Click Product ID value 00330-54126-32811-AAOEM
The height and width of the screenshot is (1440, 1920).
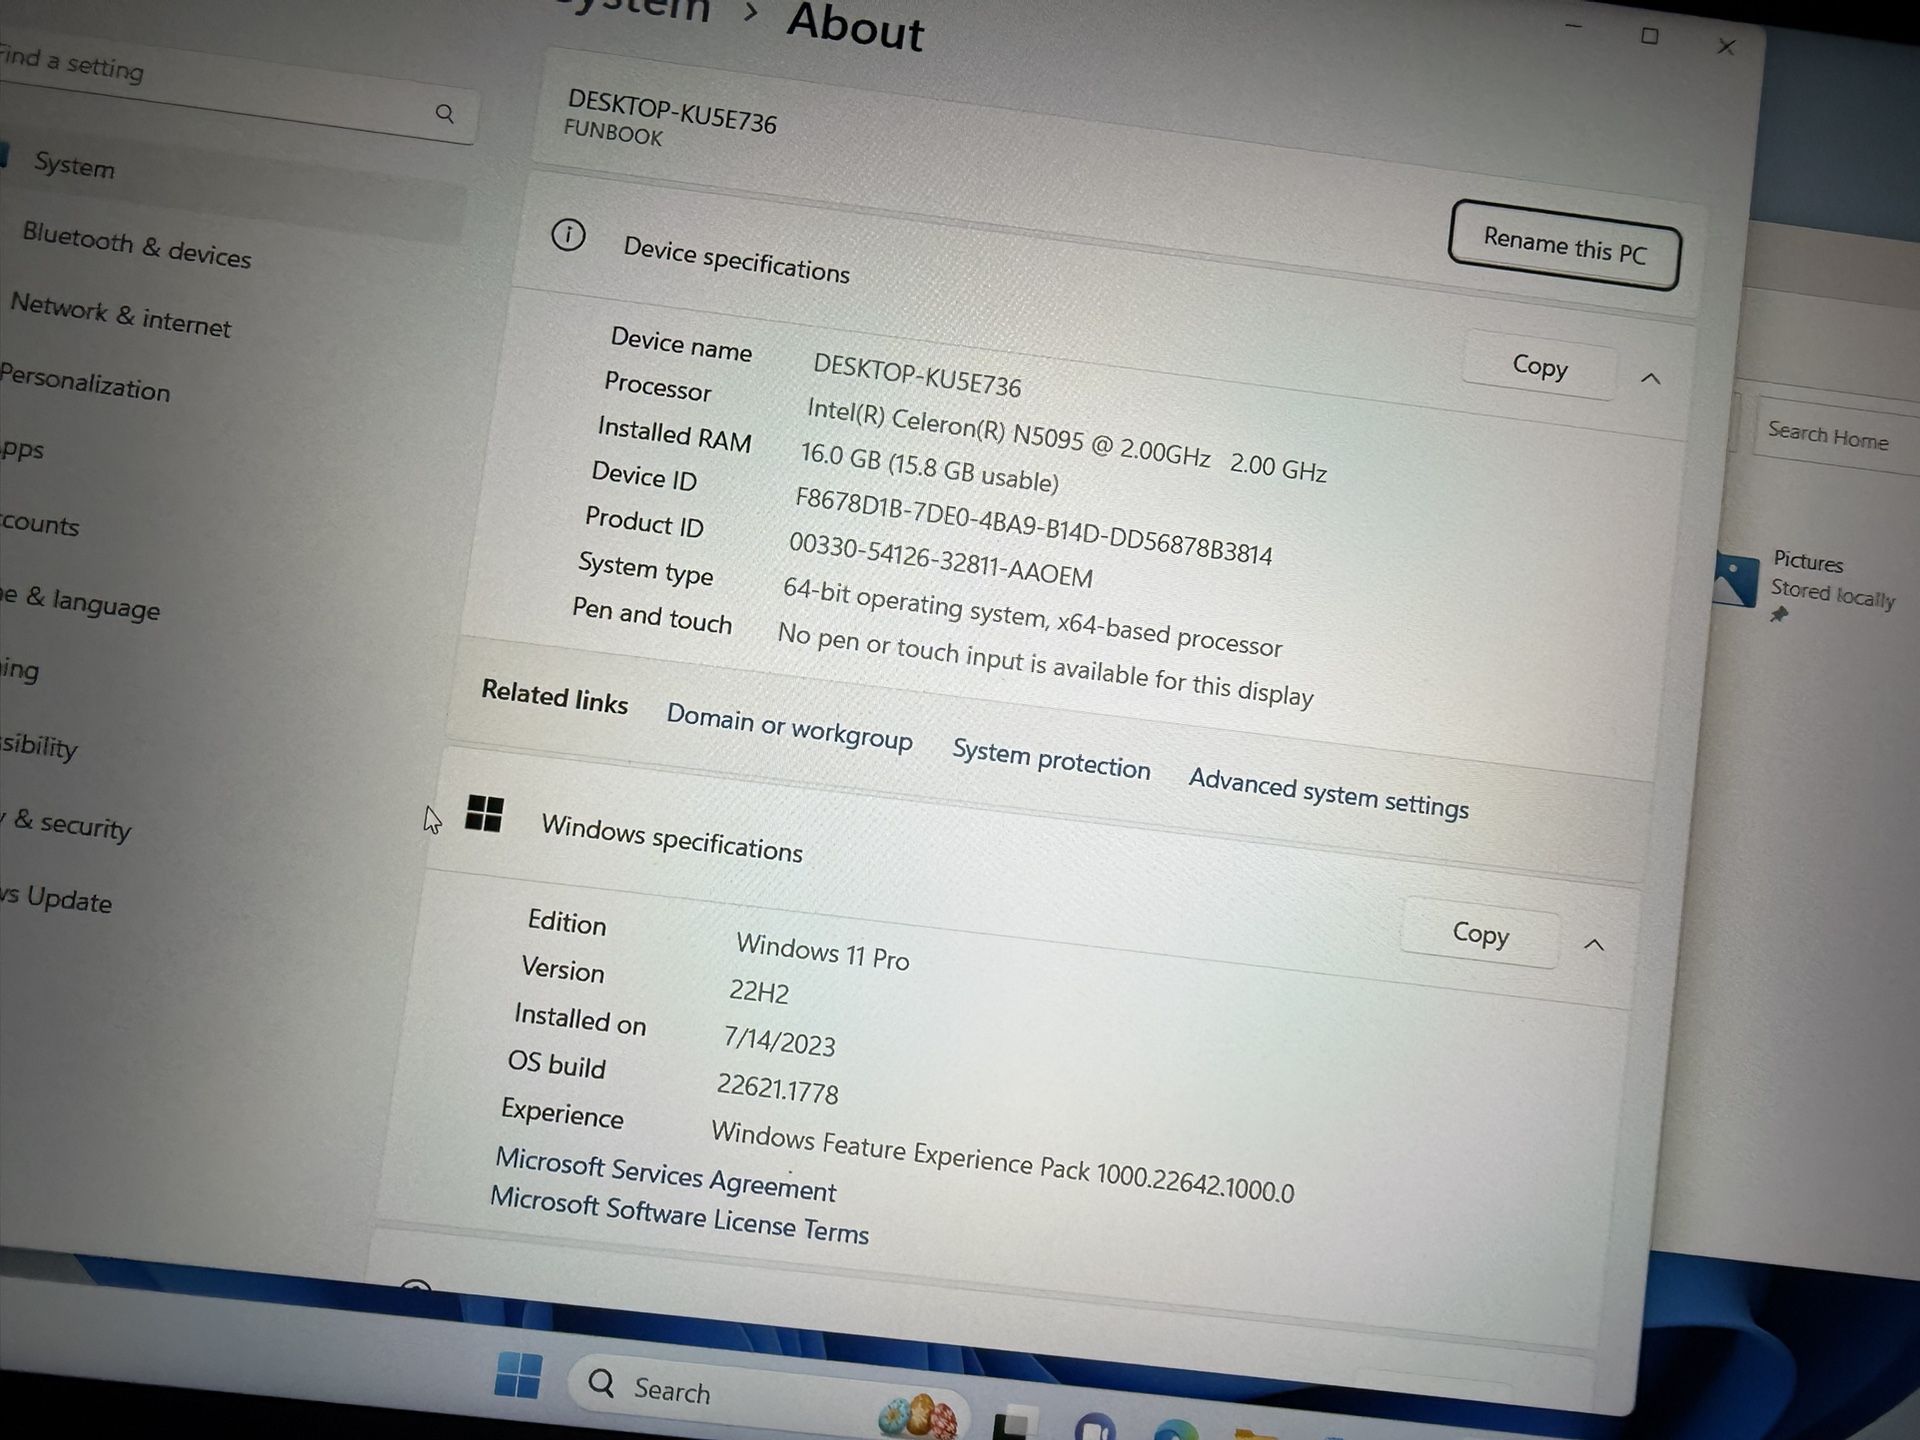[x=940, y=560]
